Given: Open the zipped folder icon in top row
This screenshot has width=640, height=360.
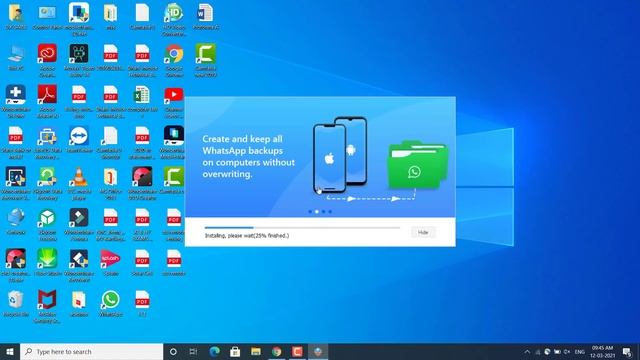Looking at the screenshot, I should click(x=111, y=17).
